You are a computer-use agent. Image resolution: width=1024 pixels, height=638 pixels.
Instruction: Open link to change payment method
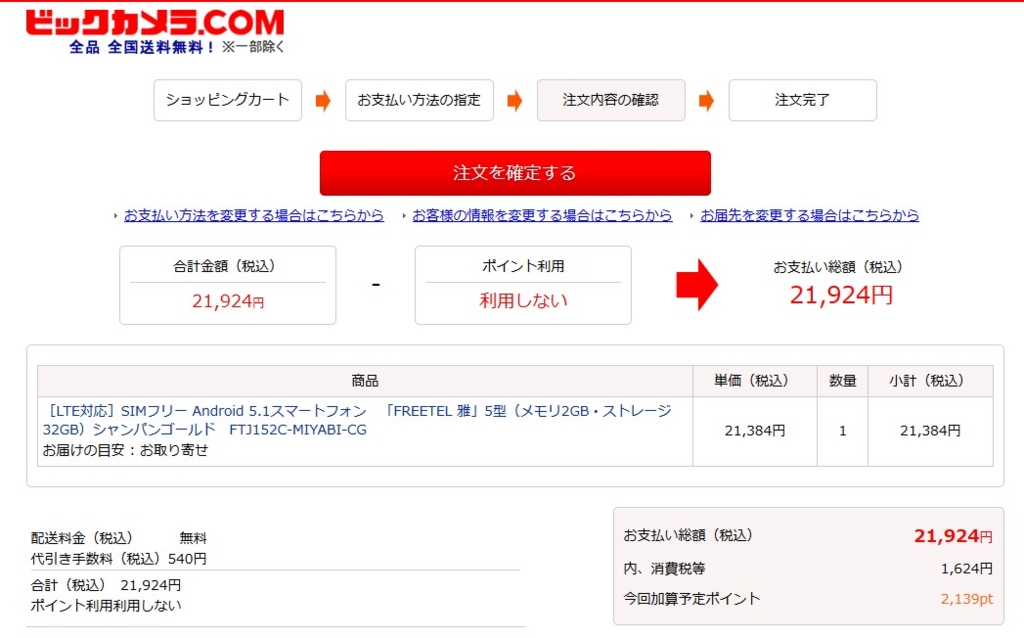point(254,215)
